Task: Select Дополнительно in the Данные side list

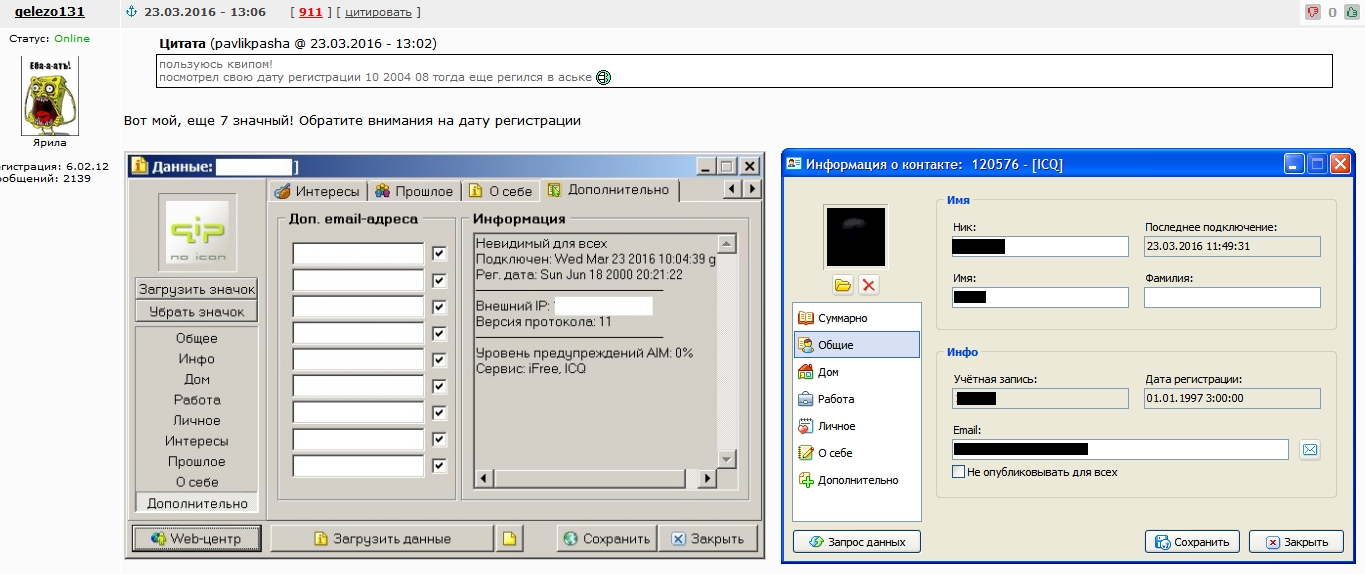Action: point(196,503)
